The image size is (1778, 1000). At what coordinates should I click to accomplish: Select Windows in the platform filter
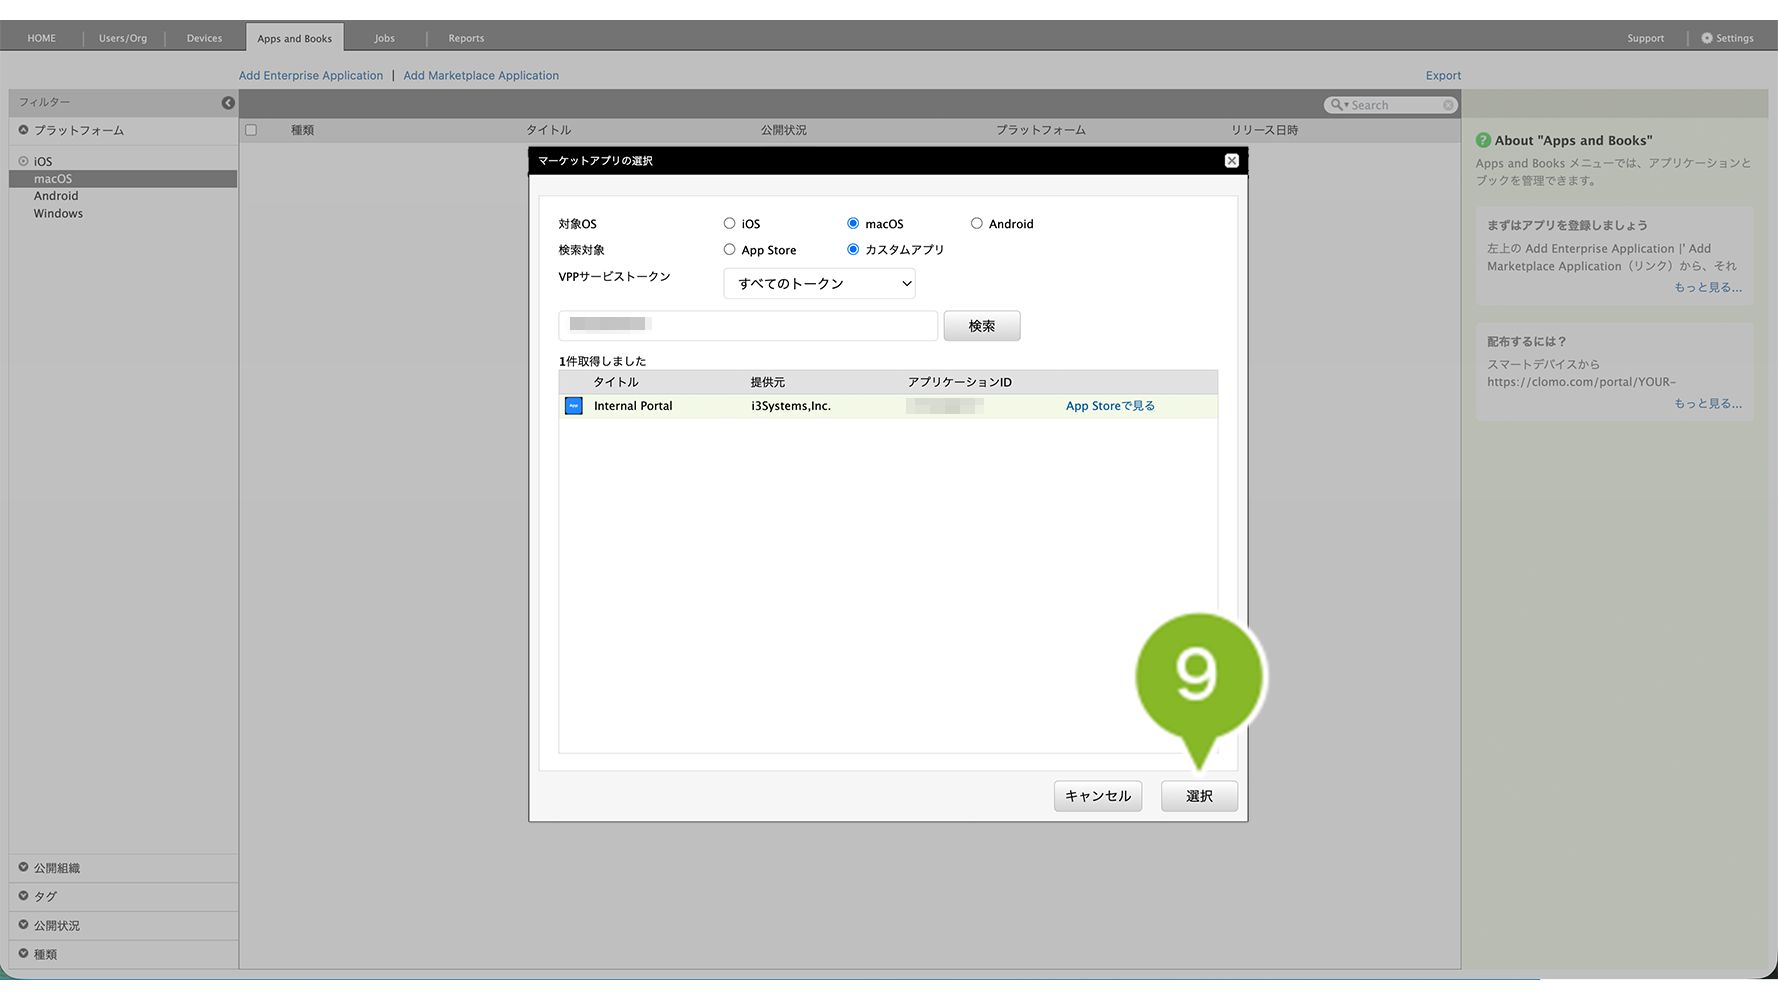[58, 214]
